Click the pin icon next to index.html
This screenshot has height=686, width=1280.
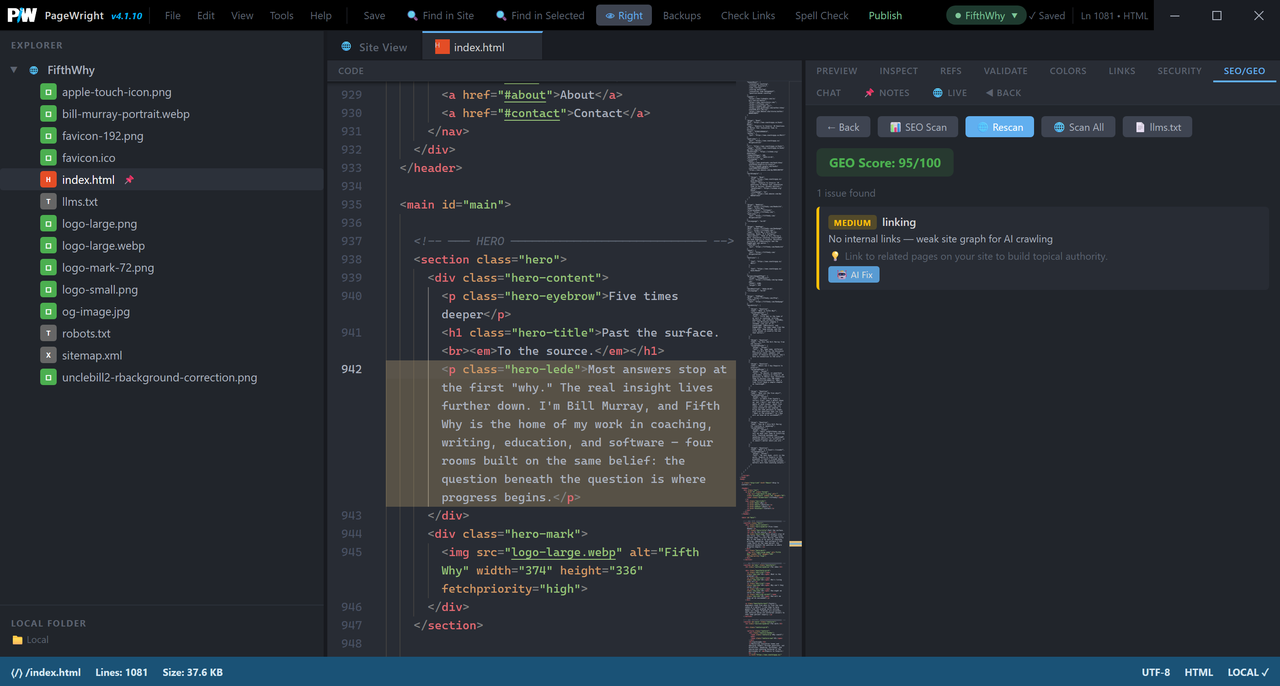tap(129, 180)
